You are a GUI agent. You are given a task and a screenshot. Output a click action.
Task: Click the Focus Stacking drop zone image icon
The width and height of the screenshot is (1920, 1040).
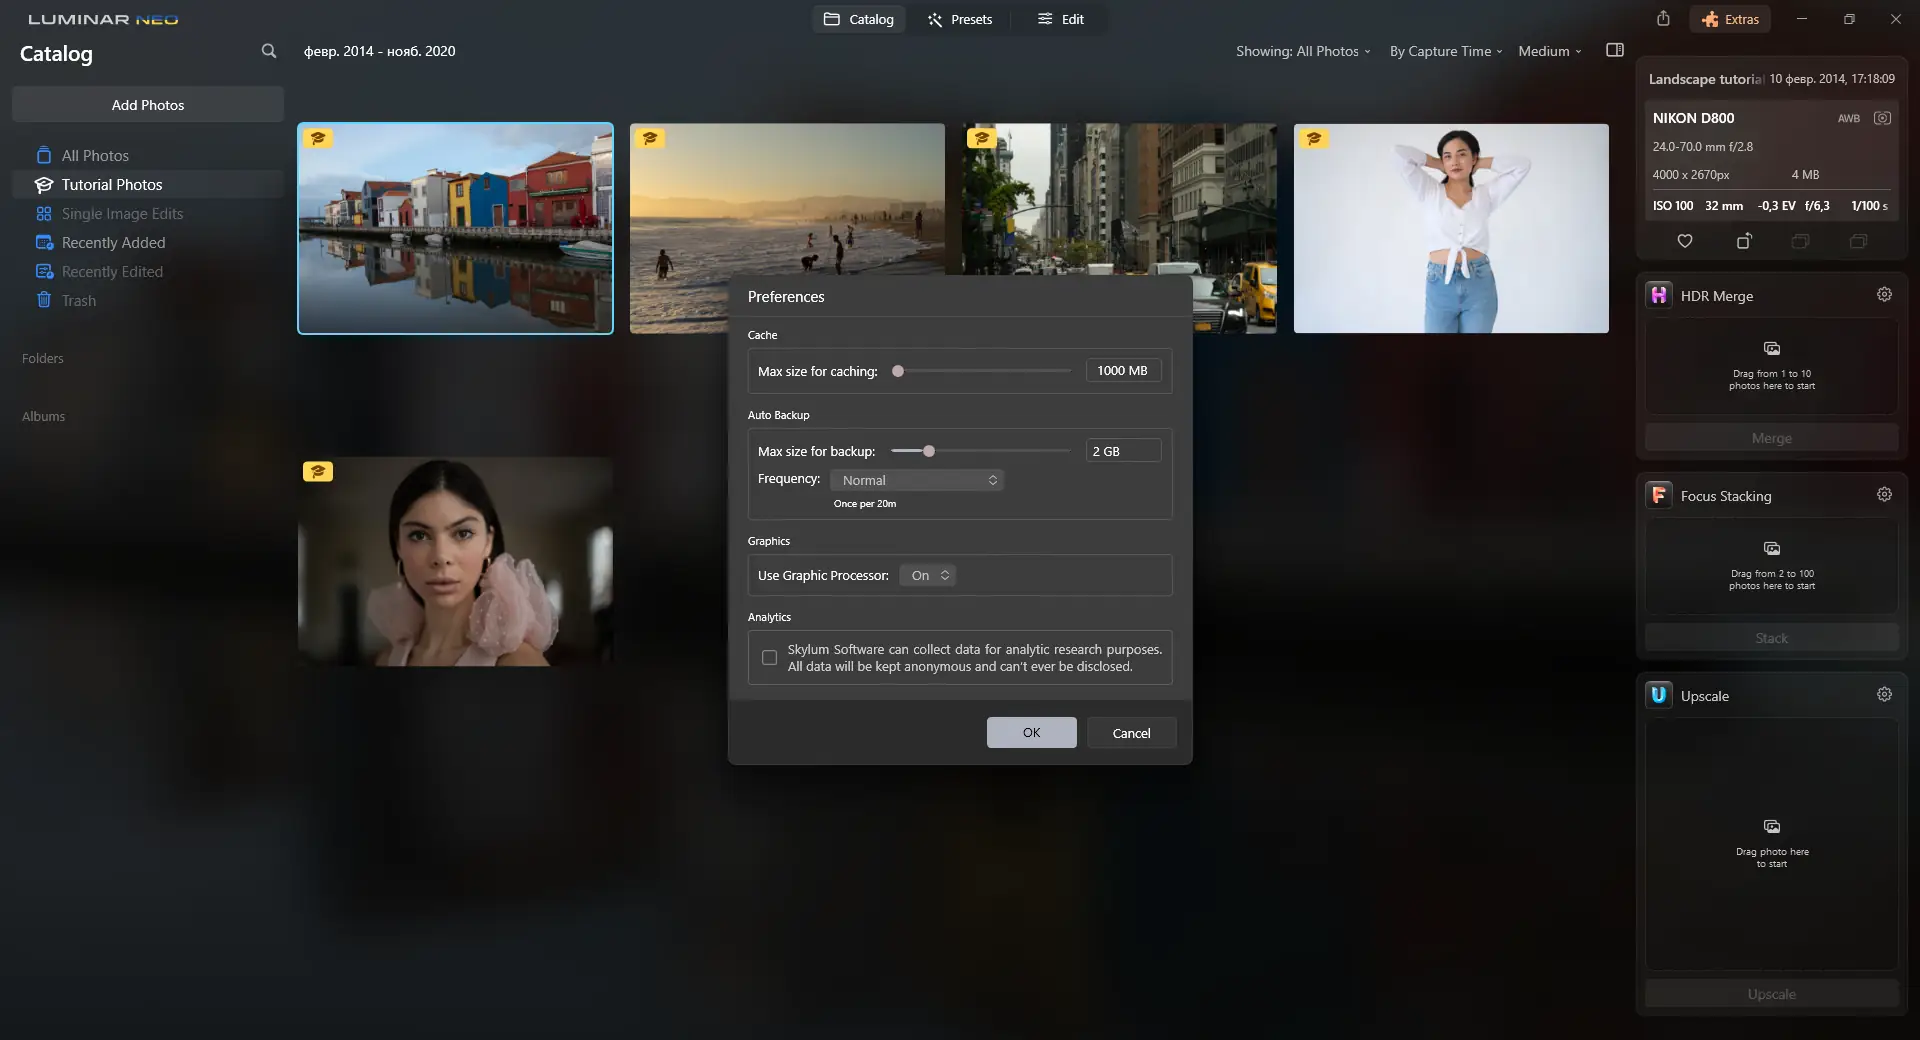(1772, 548)
